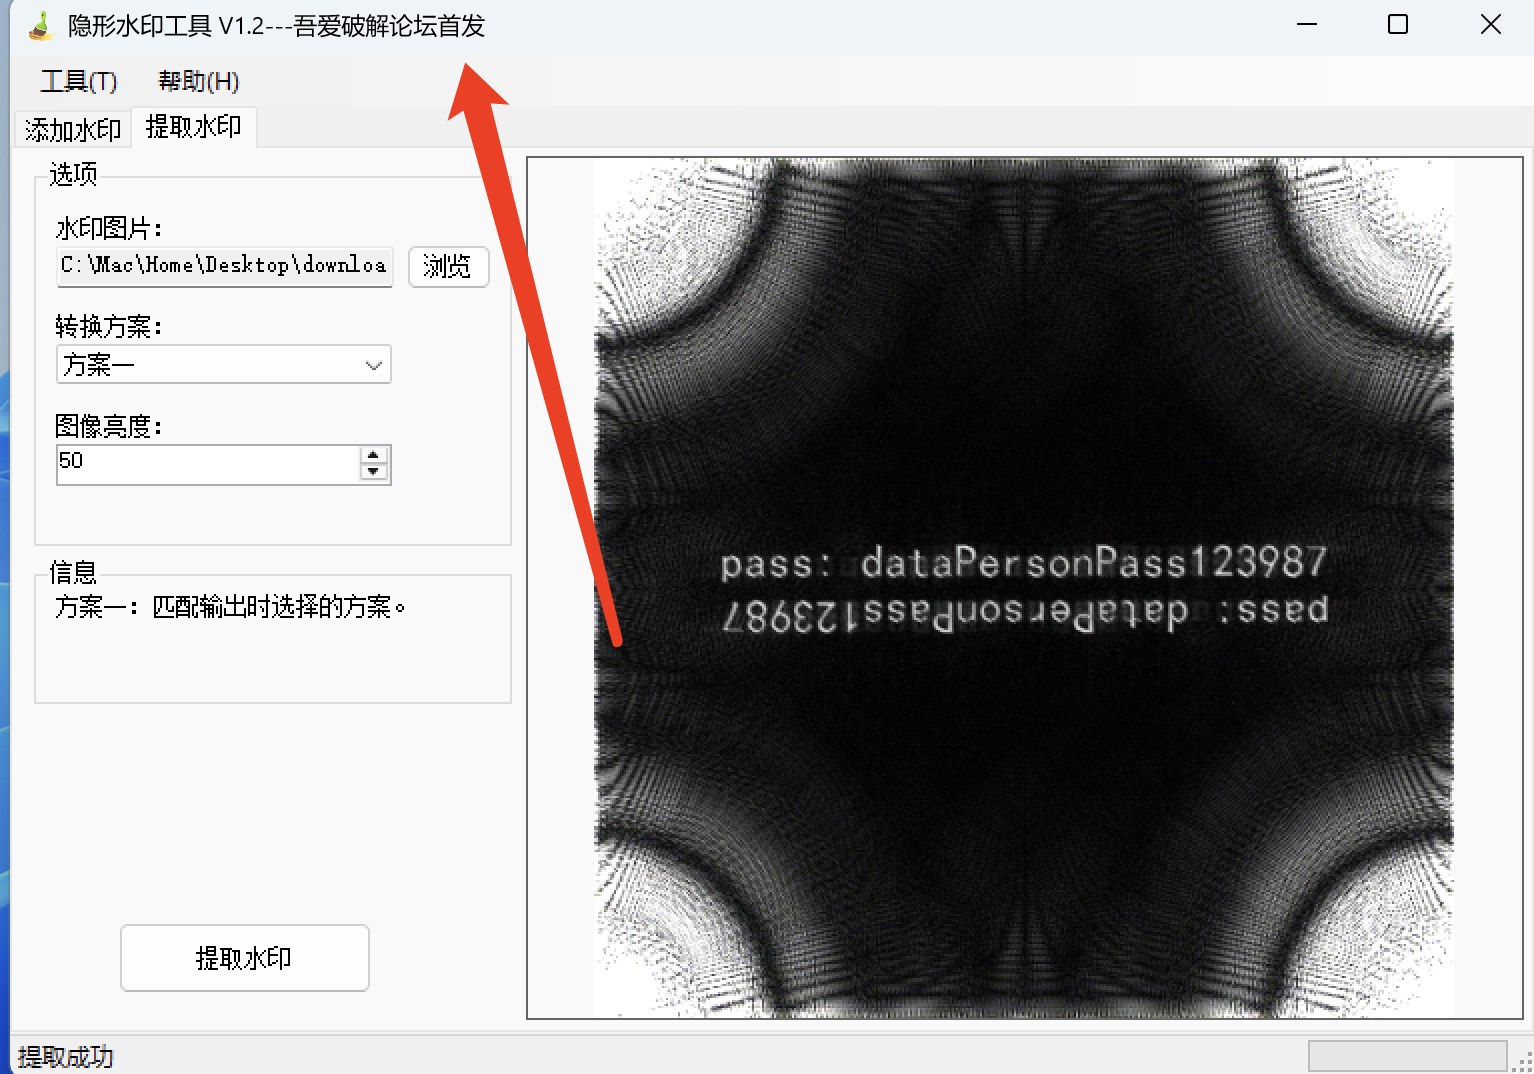1534x1074 pixels.
Task: Minimize the 隐形水印工具 window
Action: click(1306, 25)
